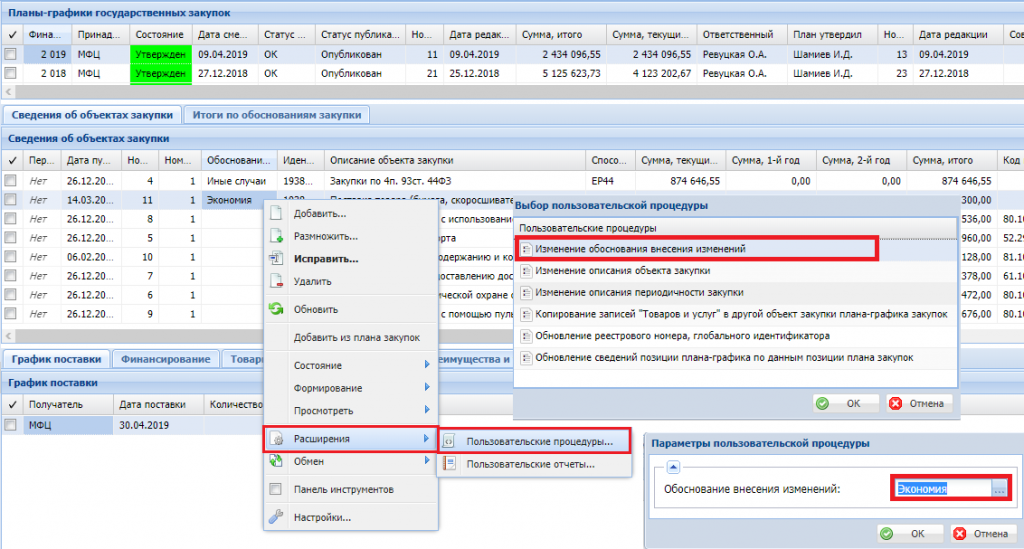
Task: Check the Панель инструментов checkbox
Action: [277, 490]
